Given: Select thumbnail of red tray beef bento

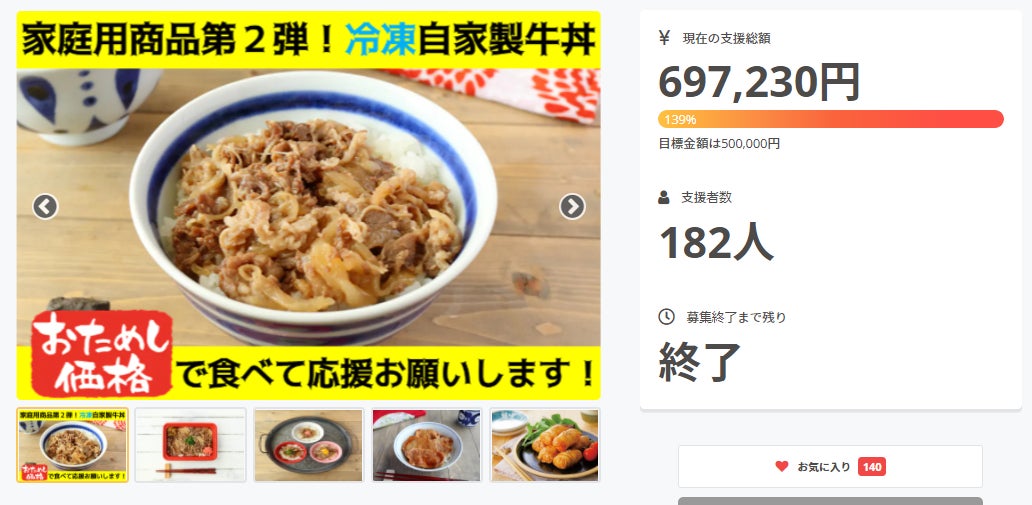Looking at the screenshot, I should click(x=191, y=445).
